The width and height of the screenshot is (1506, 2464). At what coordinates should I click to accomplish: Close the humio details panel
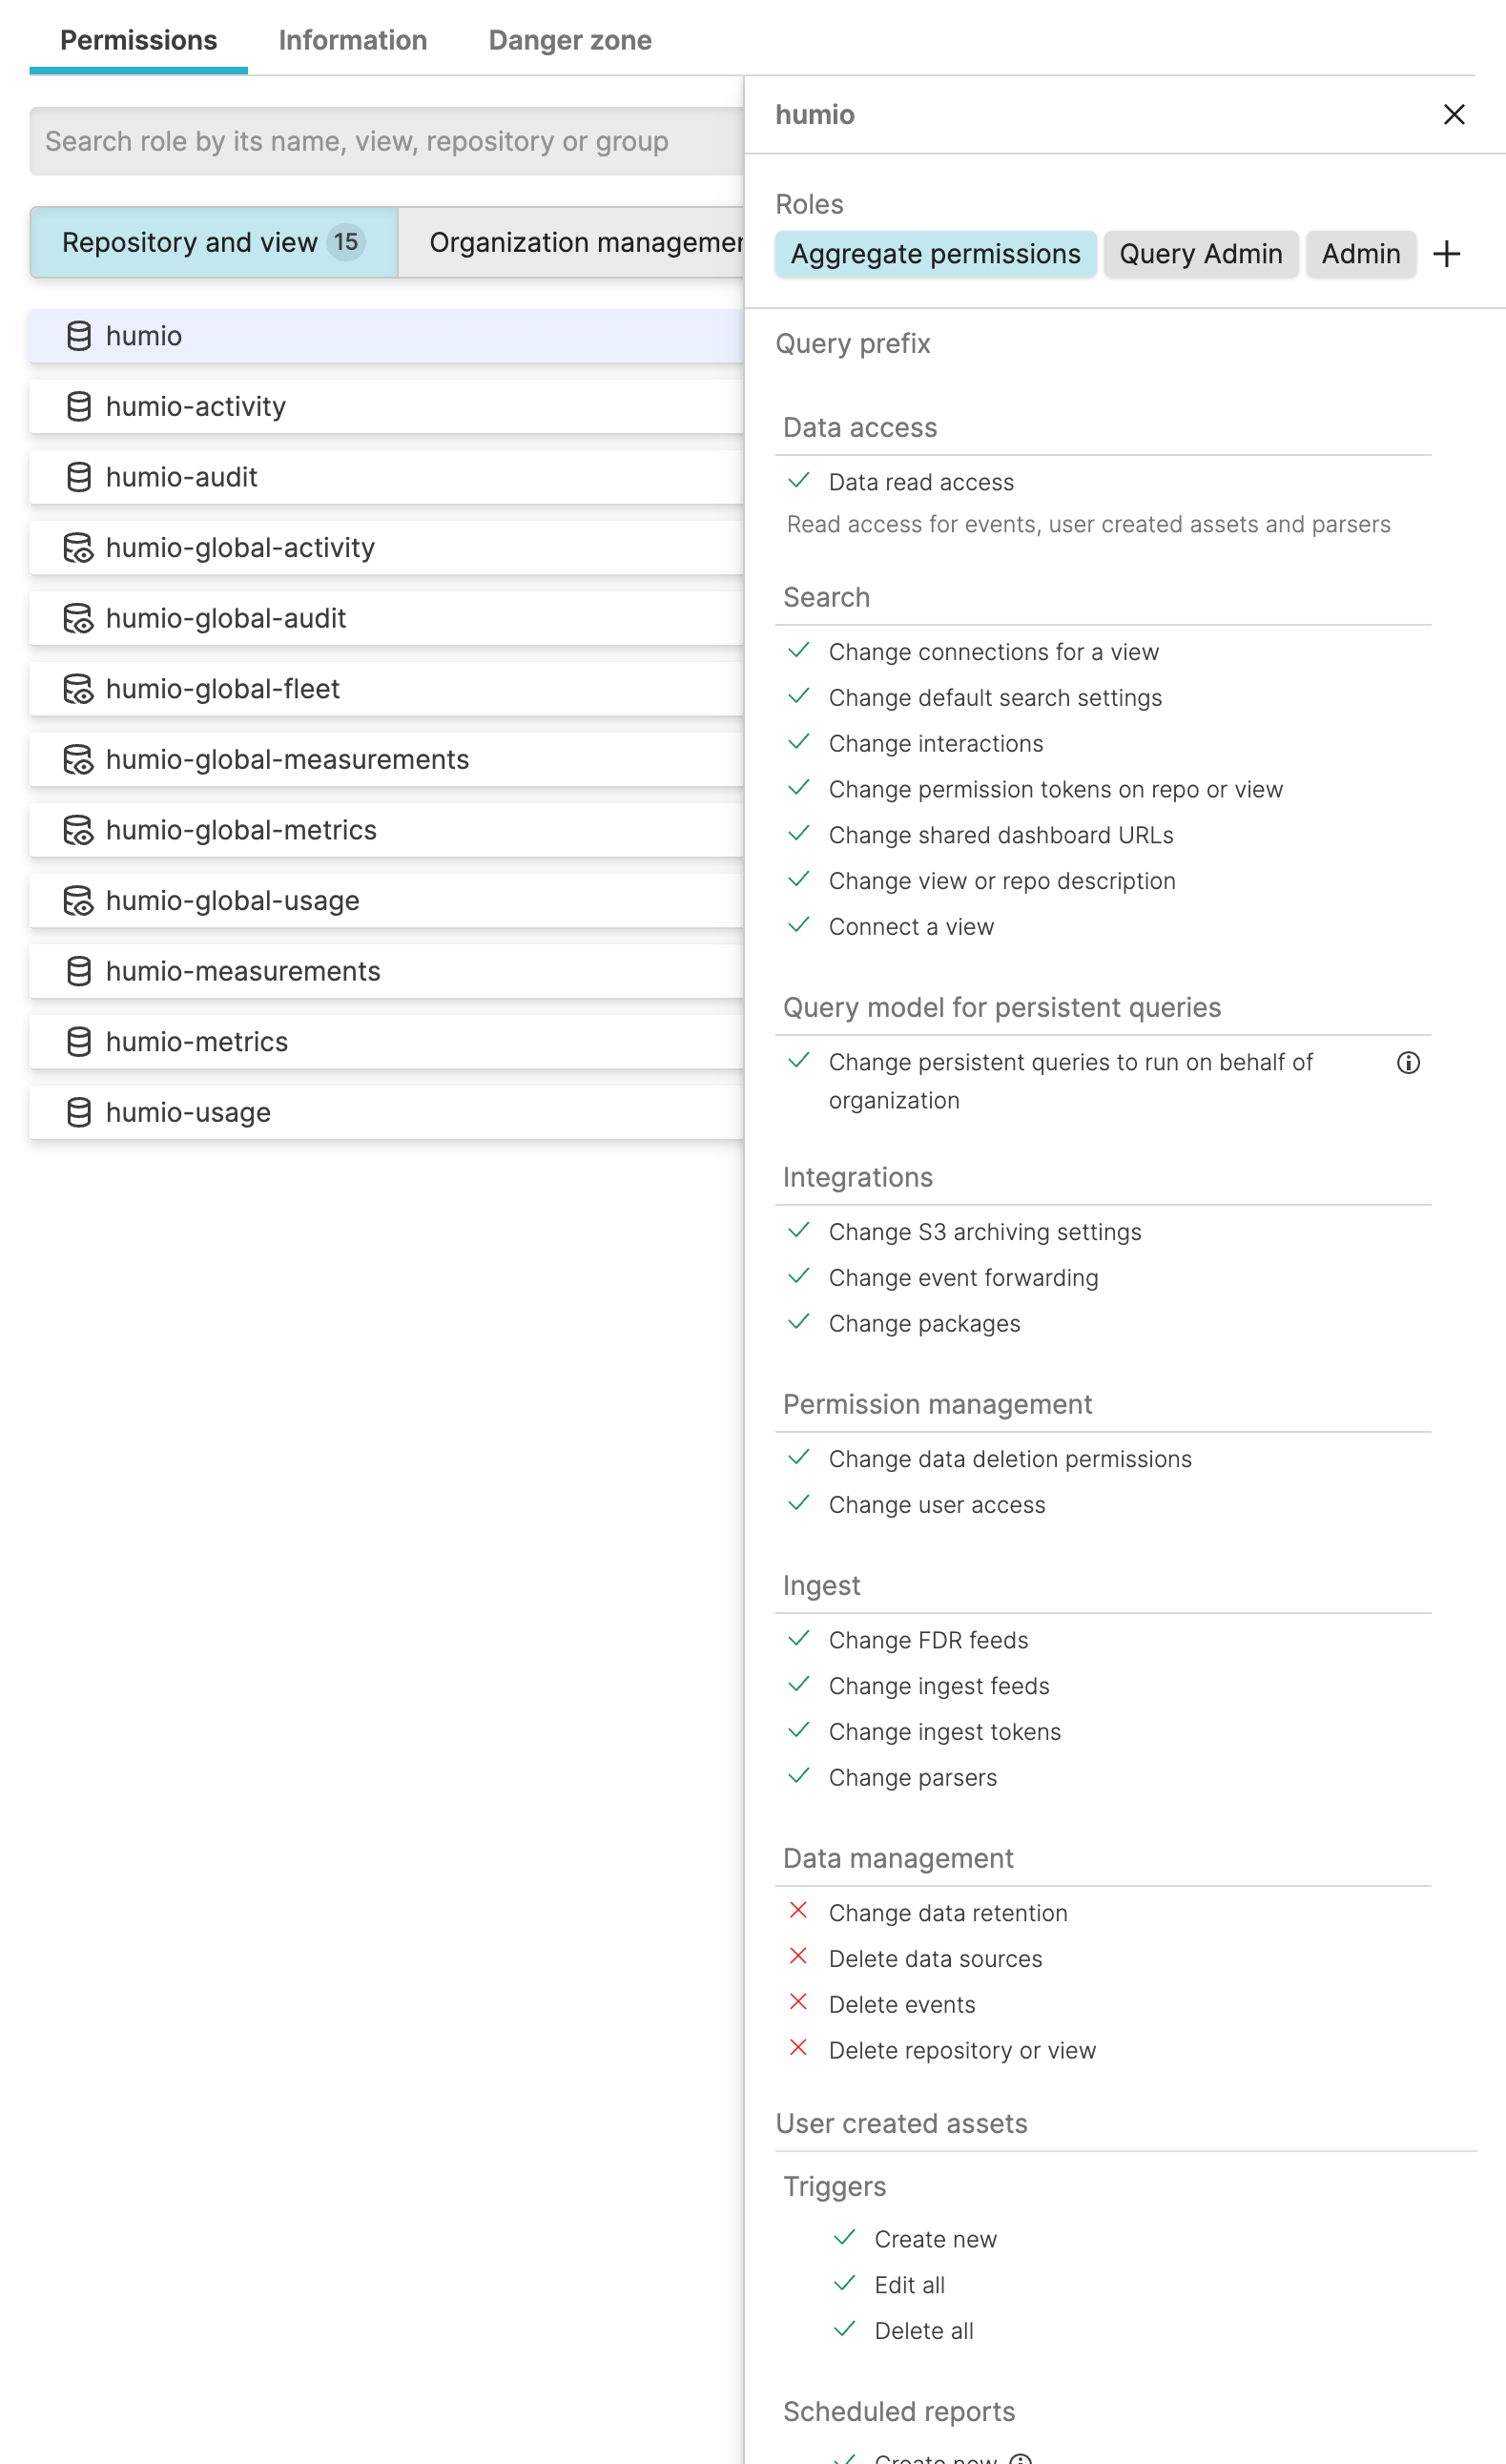click(1455, 115)
